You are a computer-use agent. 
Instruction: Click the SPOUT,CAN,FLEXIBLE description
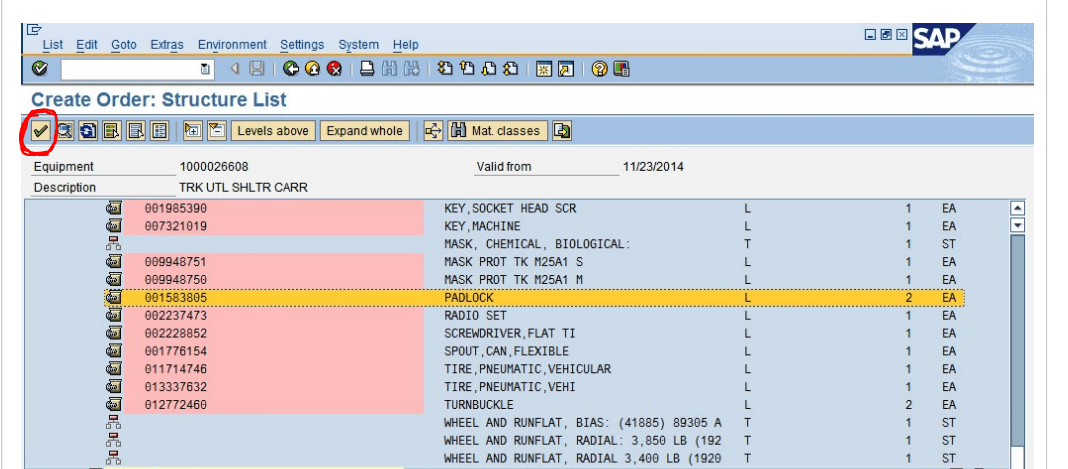coord(506,351)
